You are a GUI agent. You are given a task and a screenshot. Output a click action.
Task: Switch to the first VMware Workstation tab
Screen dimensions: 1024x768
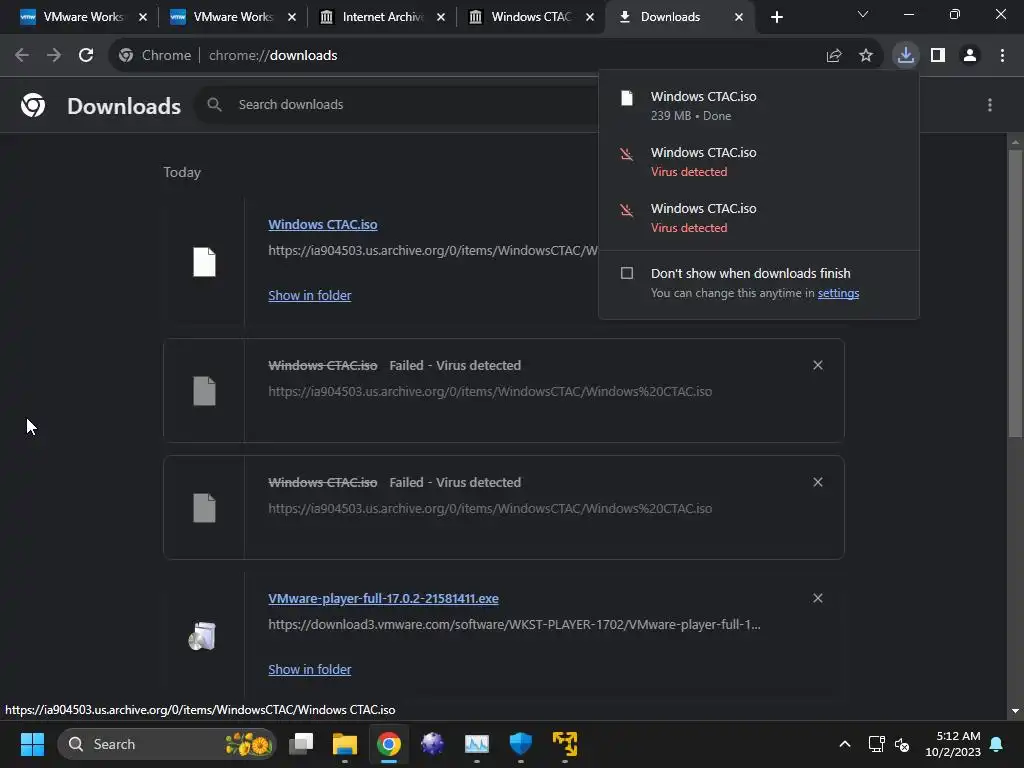pyautogui.click(x=83, y=17)
